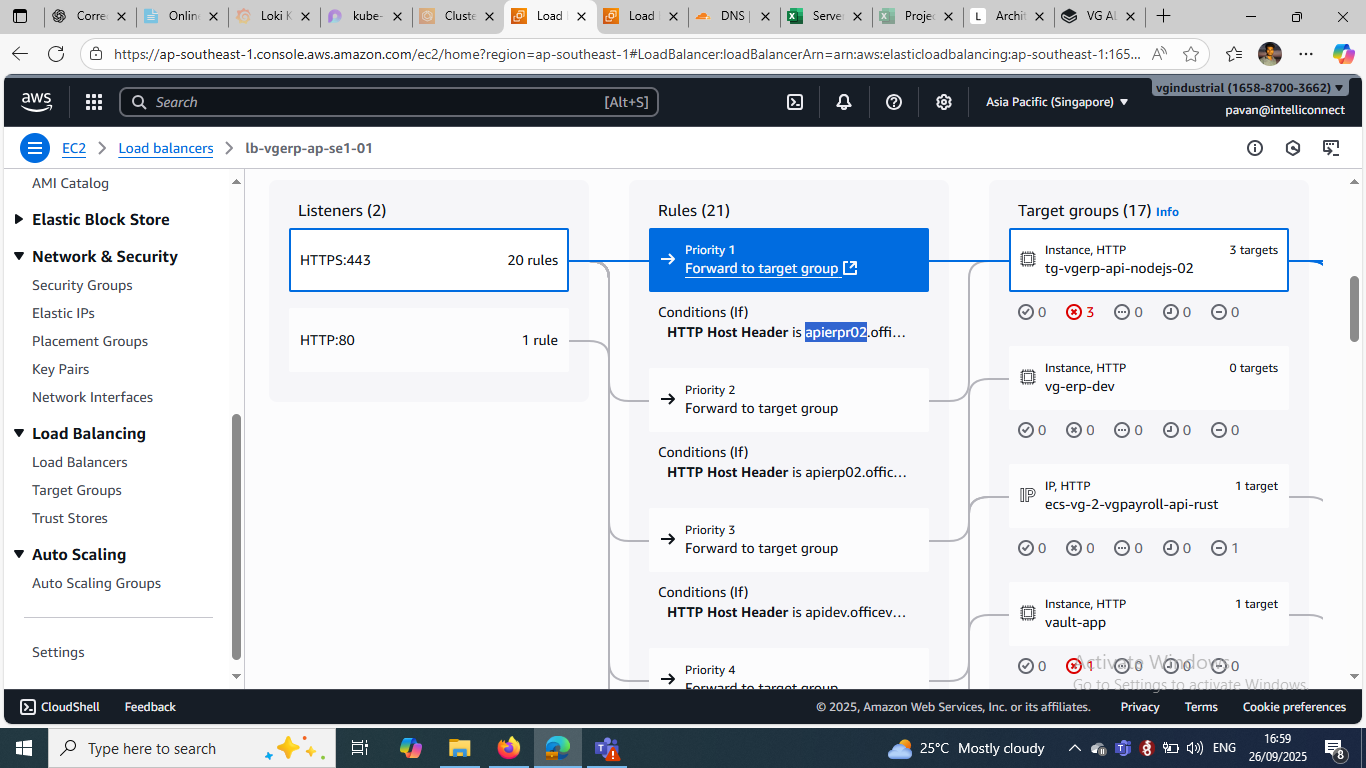Click the notifications bell icon
The height and width of the screenshot is (768, 1366).
click(x=844, y=102)
